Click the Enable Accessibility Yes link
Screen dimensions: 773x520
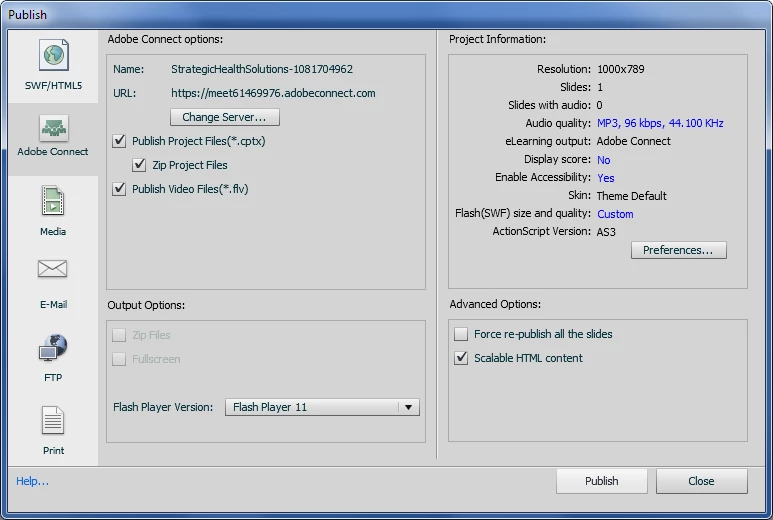(605, 178)
